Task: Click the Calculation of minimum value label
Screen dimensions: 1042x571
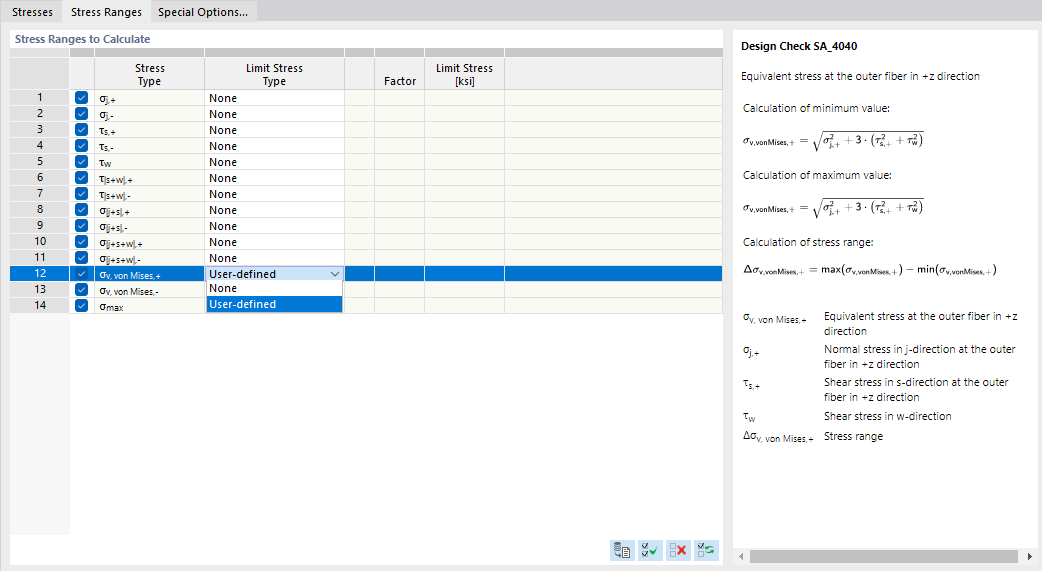Action: pos(816,108)
